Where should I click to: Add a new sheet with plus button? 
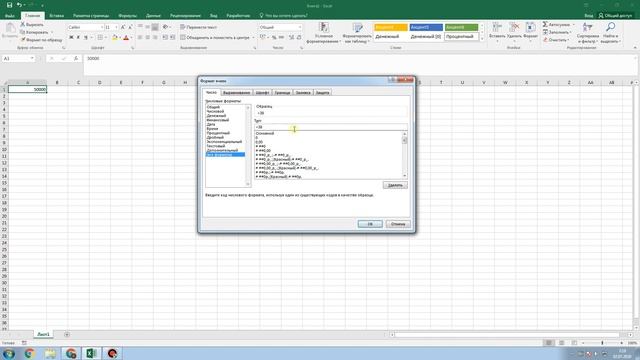click(67, 335)
